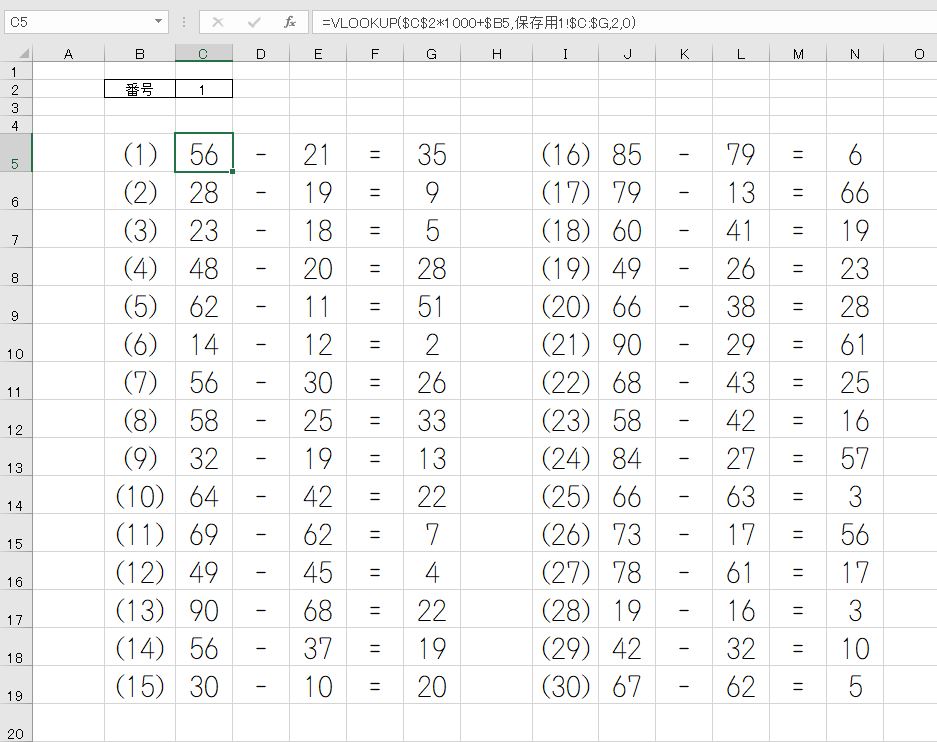Viewport: 937px width, 742px height.
Task: Select minuend 90 in problem (13) row
Action: point(204,611)
